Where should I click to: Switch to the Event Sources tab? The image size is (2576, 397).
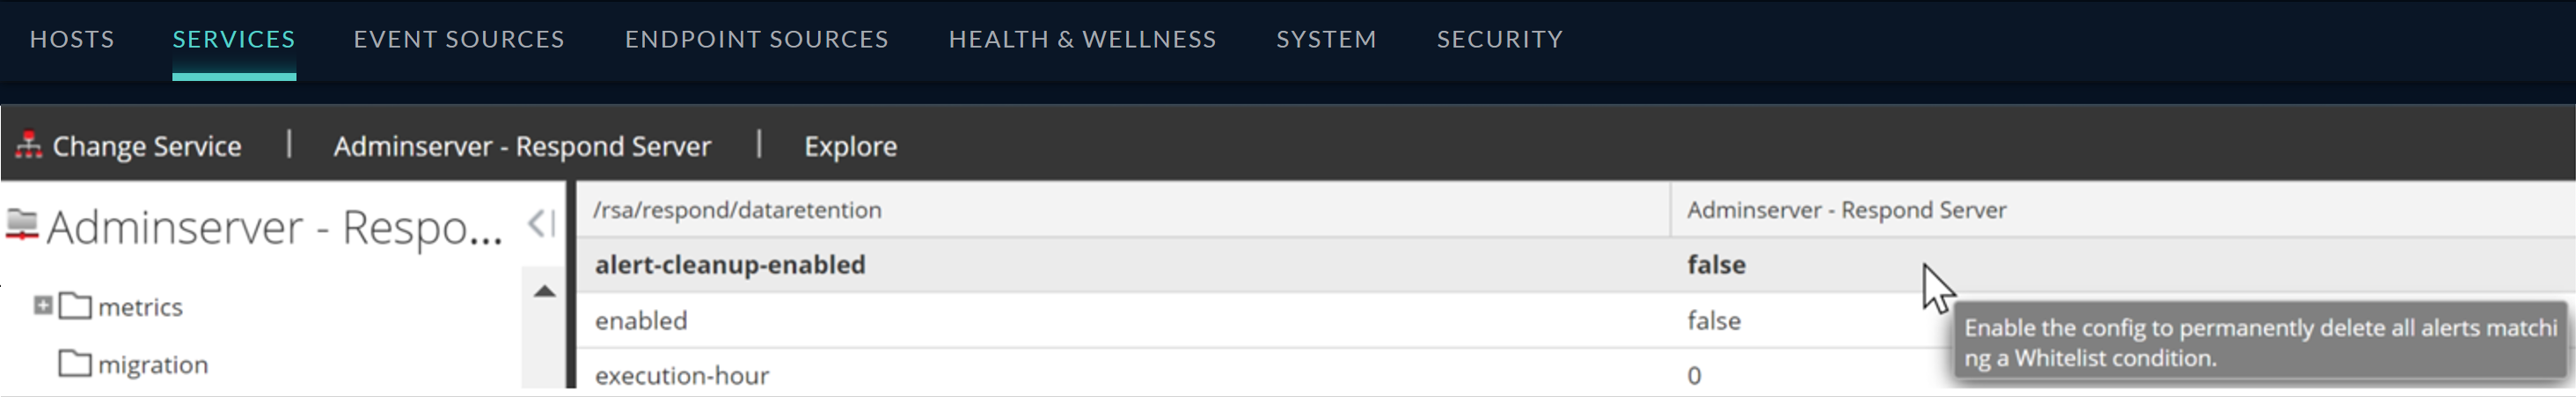(459, 39)
